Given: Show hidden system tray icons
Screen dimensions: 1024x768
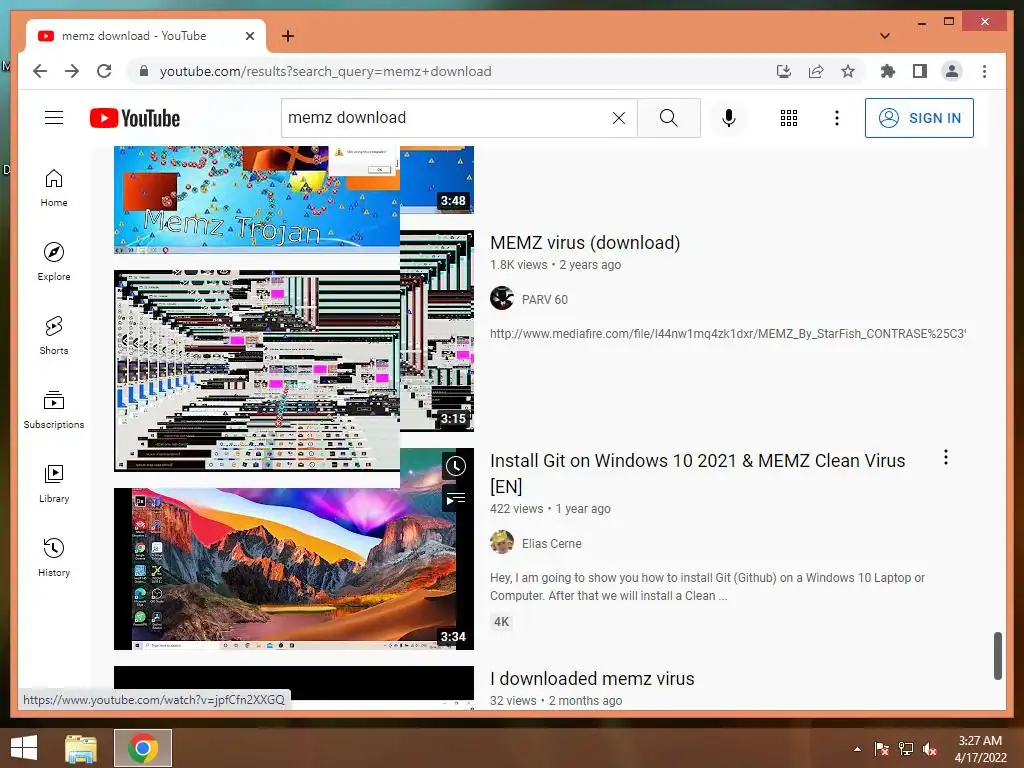Looking at the screenshot, I should [857, 749].
